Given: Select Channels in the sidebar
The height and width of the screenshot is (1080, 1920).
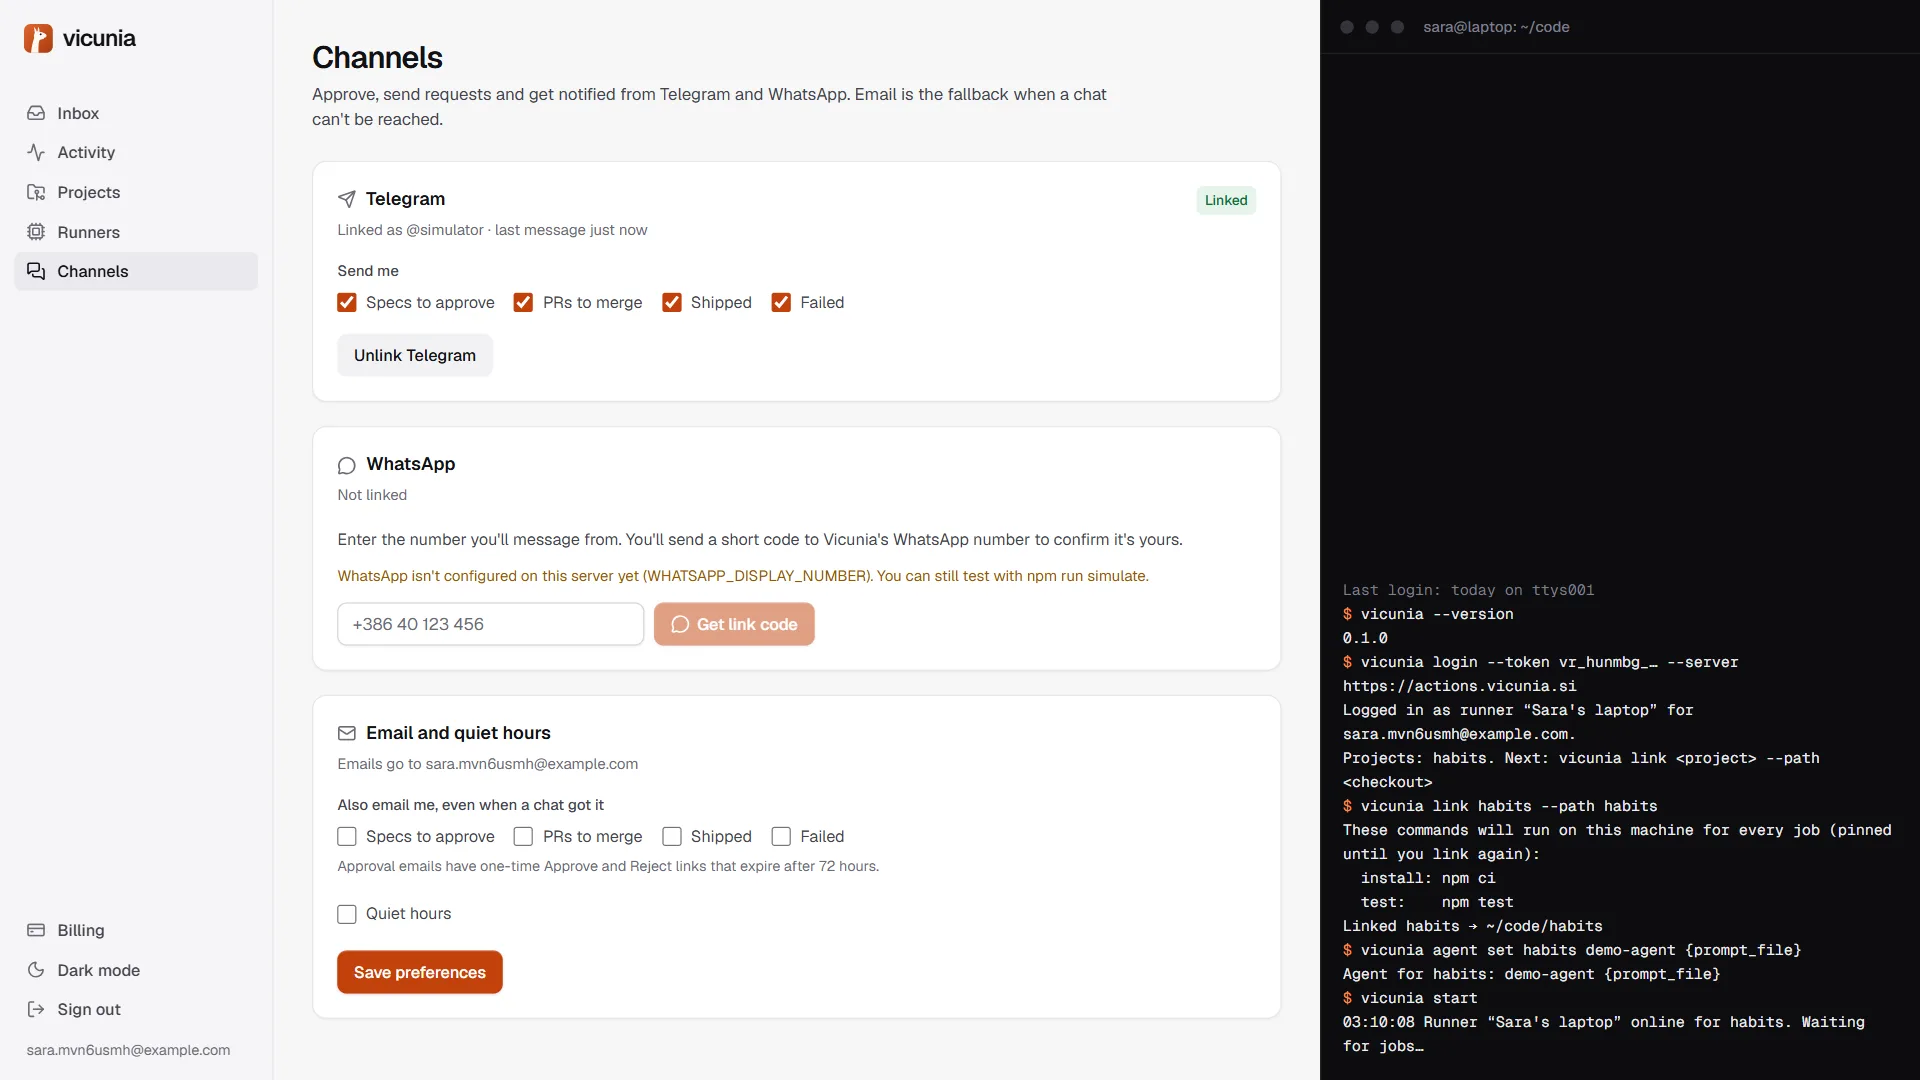Looking at the screenshot, I should (136, 271).
